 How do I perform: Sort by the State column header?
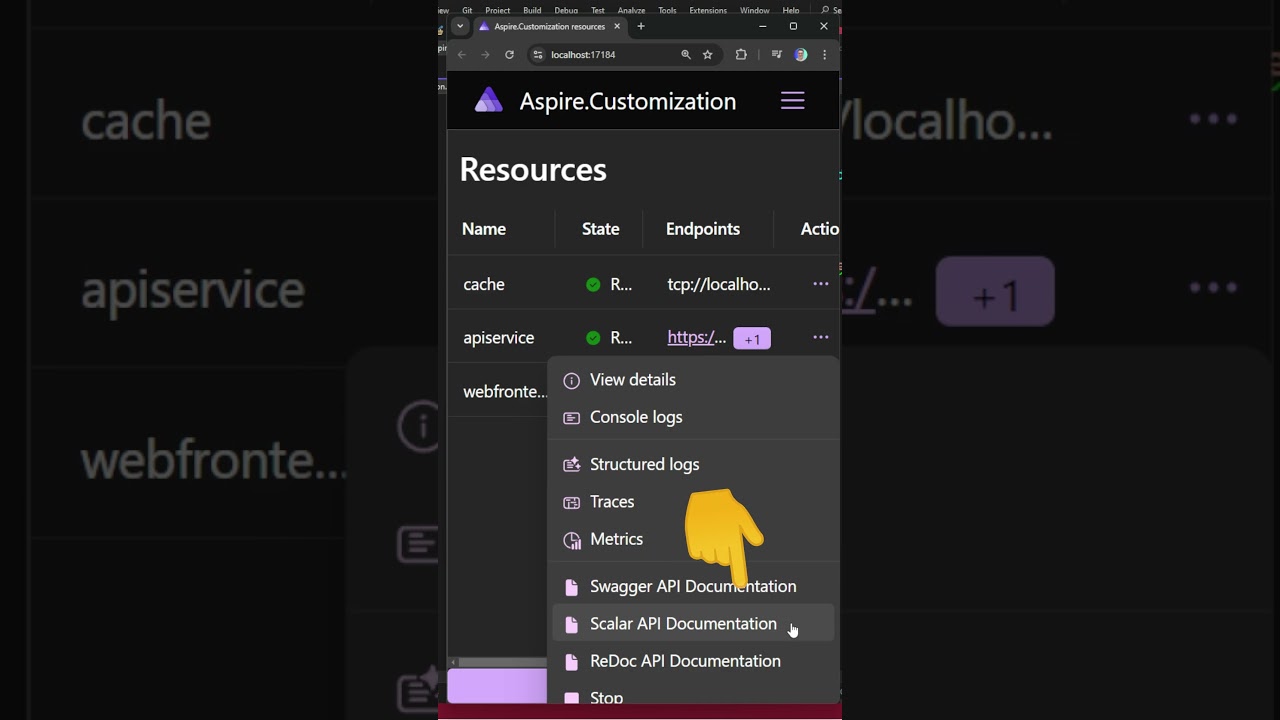(x=601, y=229)
